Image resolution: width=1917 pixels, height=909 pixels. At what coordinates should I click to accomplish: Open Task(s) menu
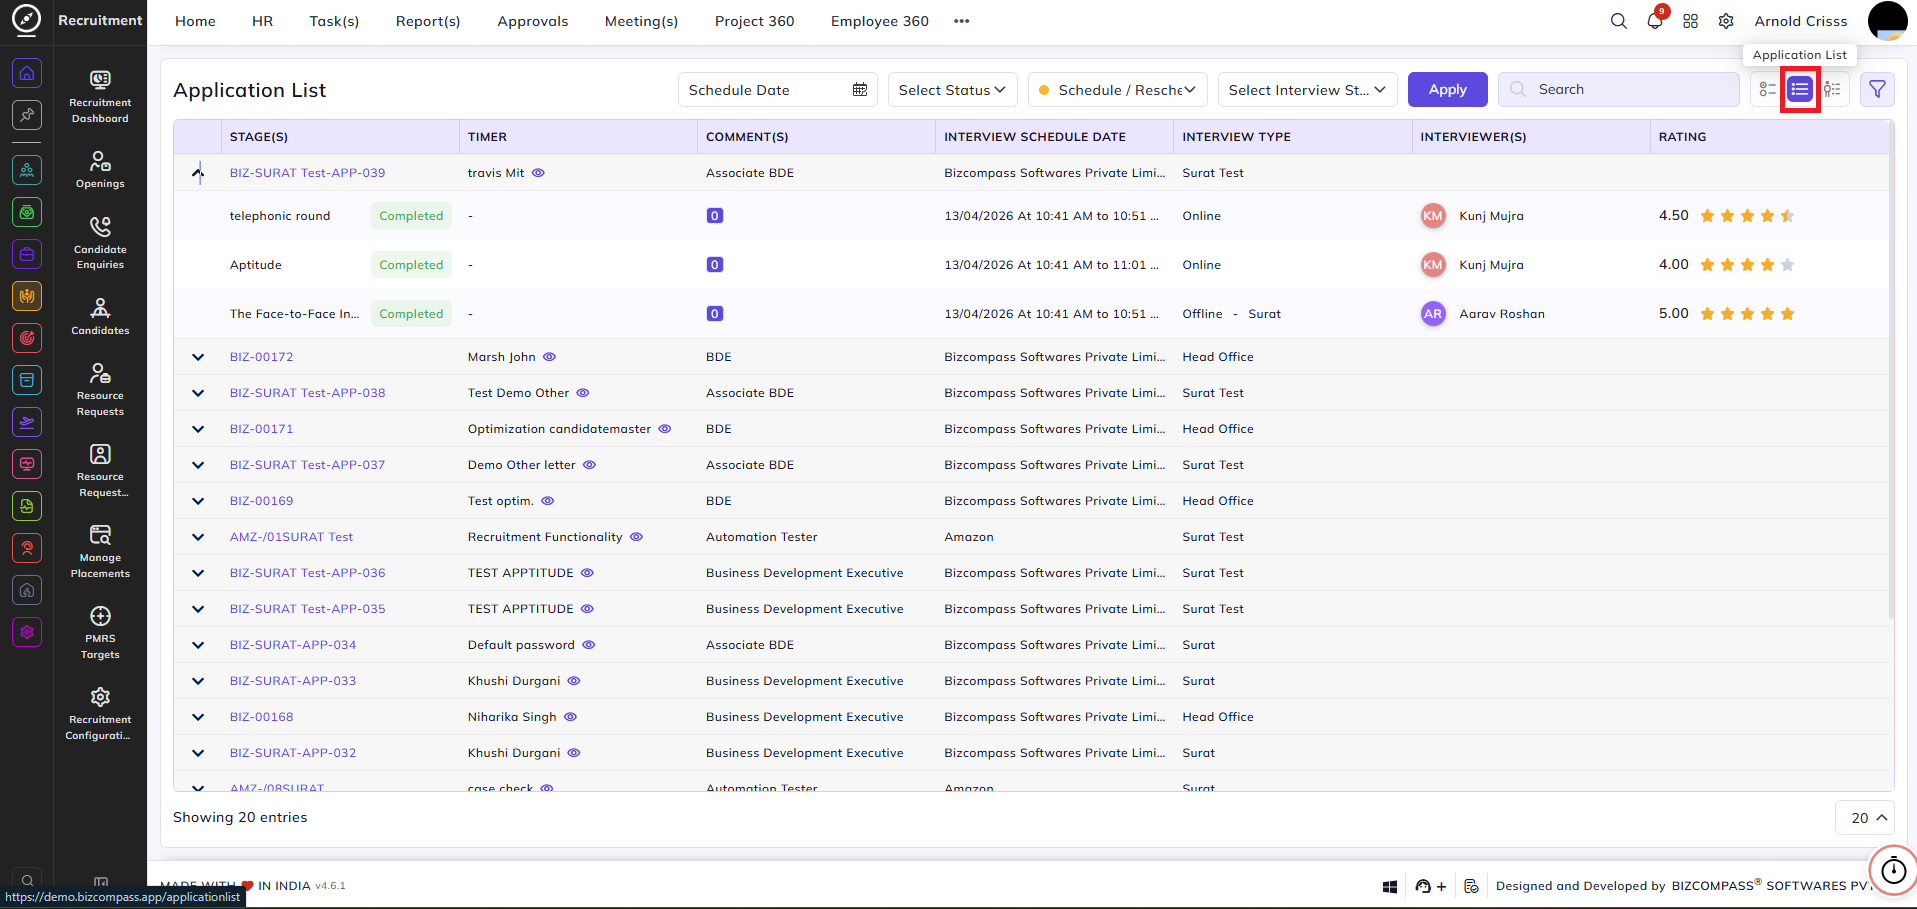(334, 21)
